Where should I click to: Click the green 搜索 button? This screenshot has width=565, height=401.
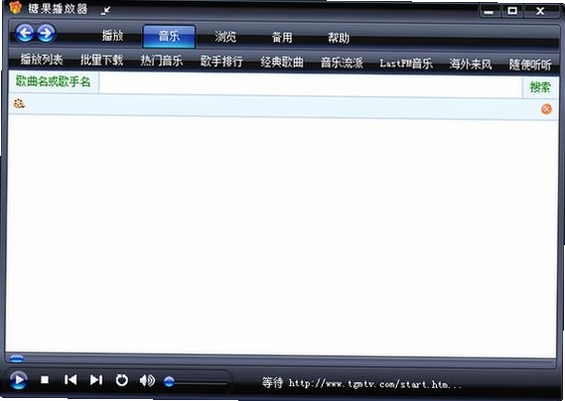coord(540,87)
